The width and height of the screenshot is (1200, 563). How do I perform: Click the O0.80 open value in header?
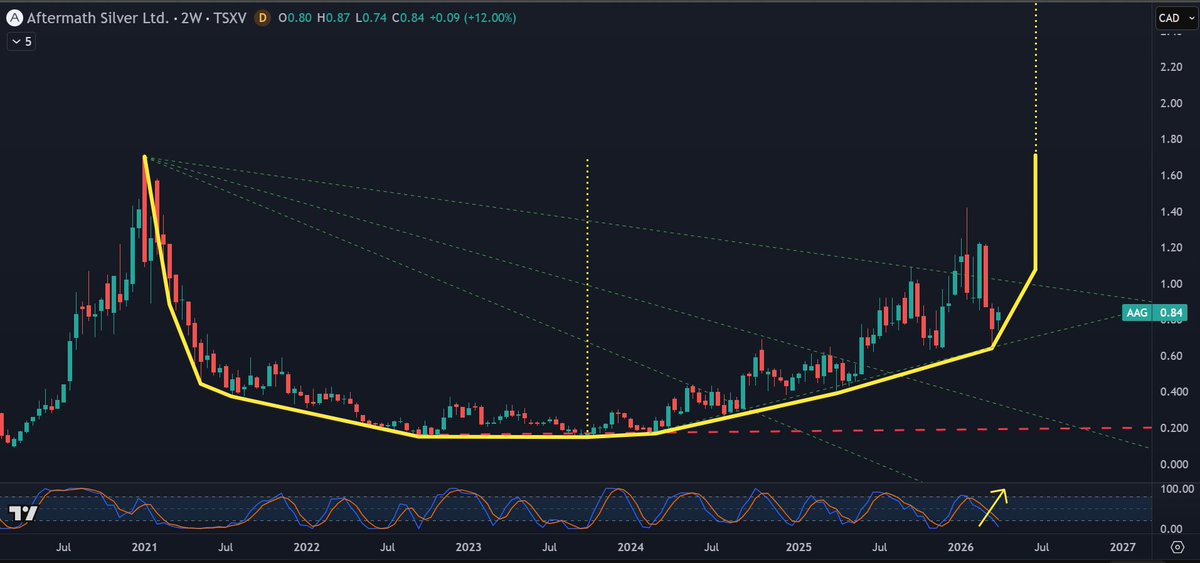pyautogui.click(x=294, y=18)
